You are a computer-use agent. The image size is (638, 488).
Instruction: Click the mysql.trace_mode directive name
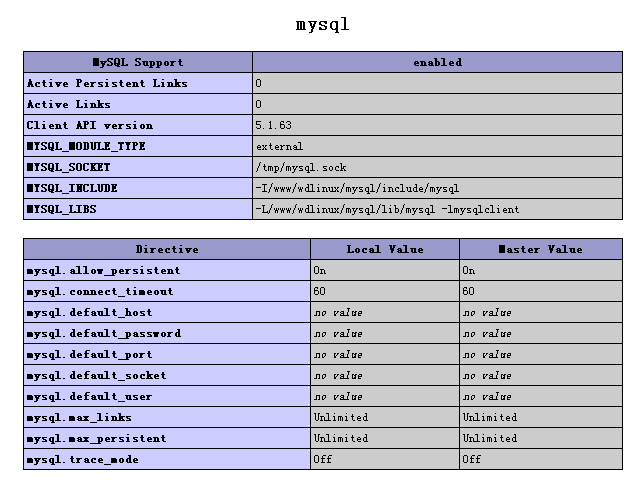(83, 459)
